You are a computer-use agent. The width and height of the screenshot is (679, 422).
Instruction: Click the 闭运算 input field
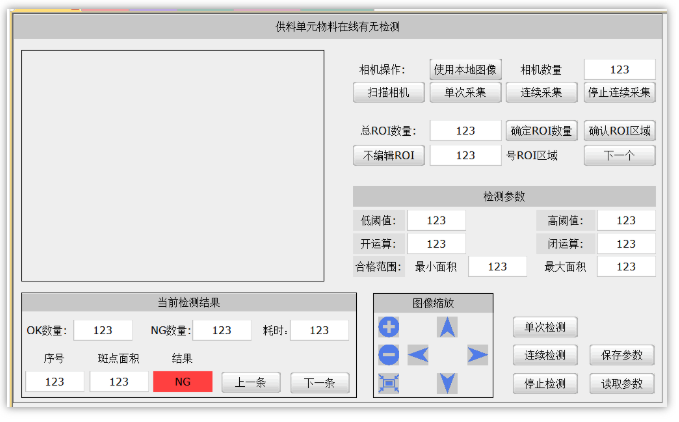626,244
